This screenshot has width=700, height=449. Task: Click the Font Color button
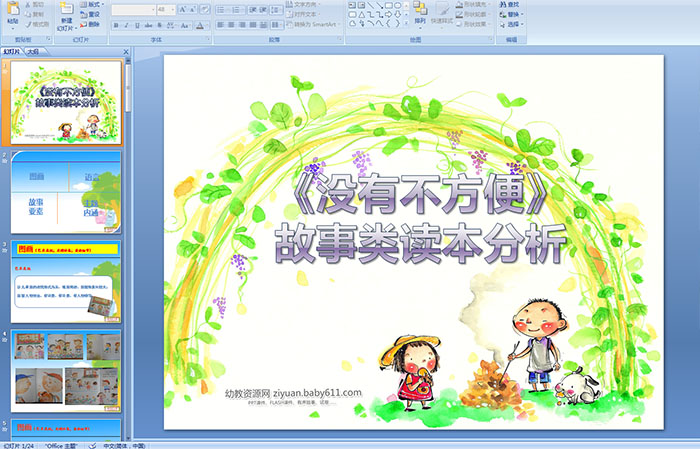coord(200,25)
